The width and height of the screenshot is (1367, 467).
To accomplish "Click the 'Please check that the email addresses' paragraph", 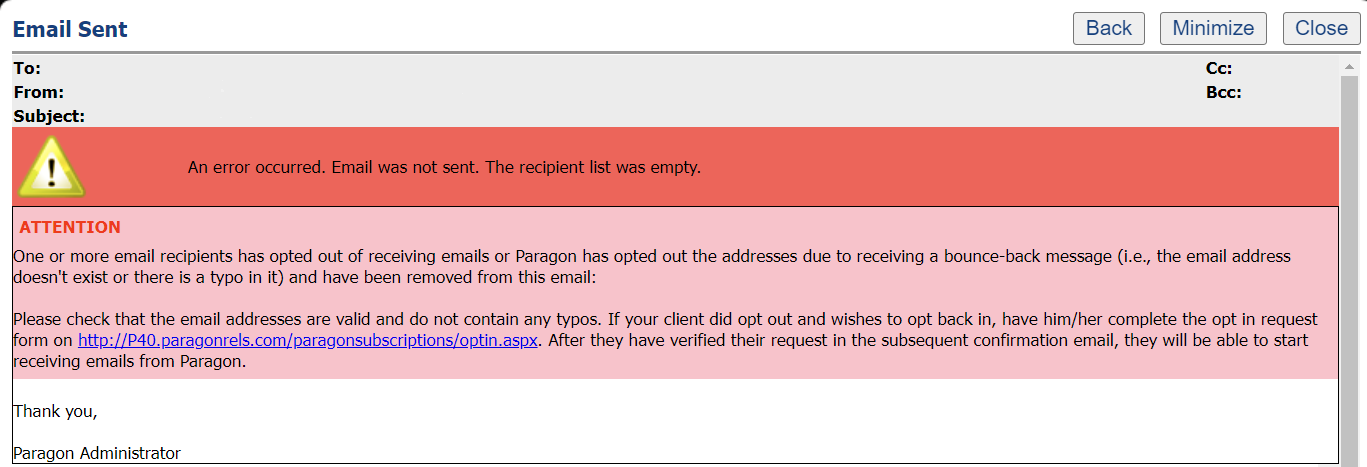I will [600, 320].
